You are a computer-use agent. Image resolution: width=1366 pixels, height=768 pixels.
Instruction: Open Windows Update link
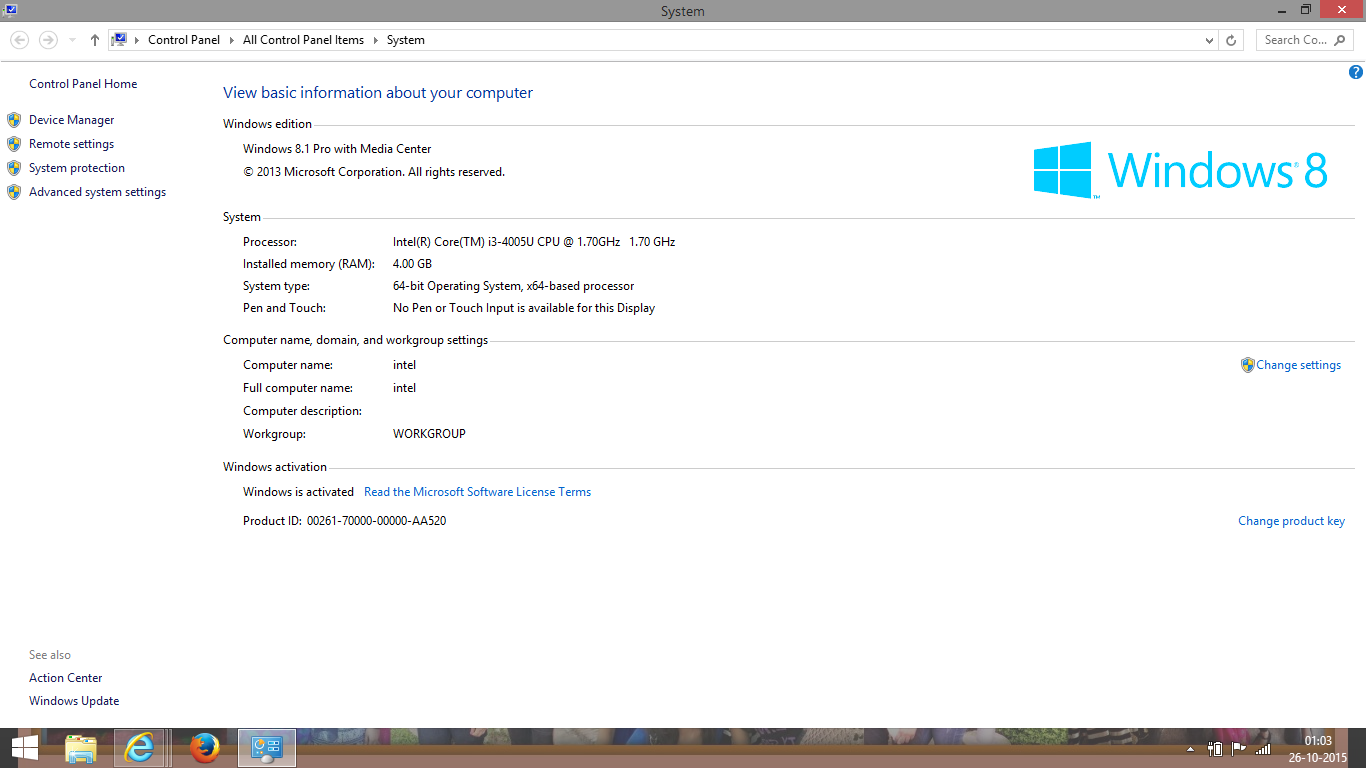click(x=74, y=701)
